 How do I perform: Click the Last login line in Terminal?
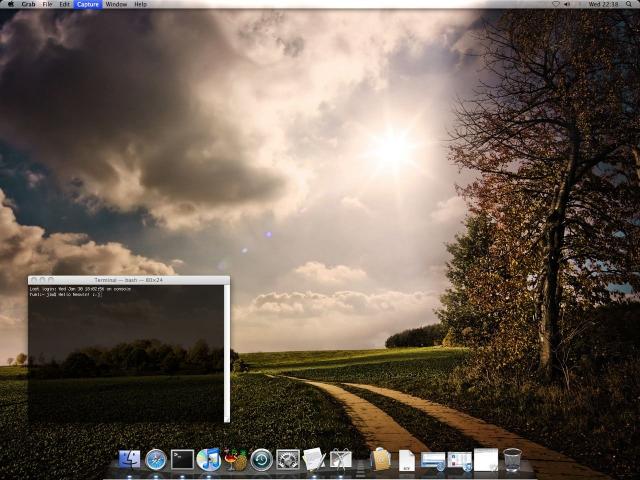[x=80, y=289]
